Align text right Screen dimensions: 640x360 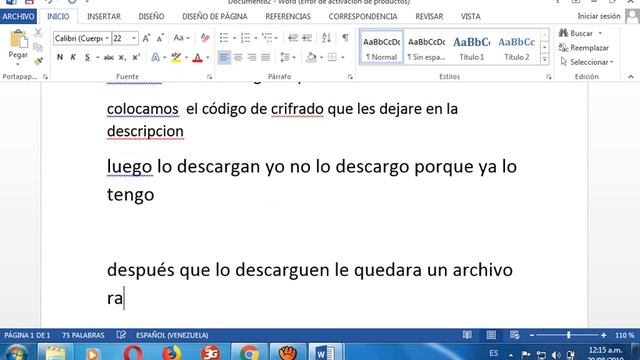[252, 58]
